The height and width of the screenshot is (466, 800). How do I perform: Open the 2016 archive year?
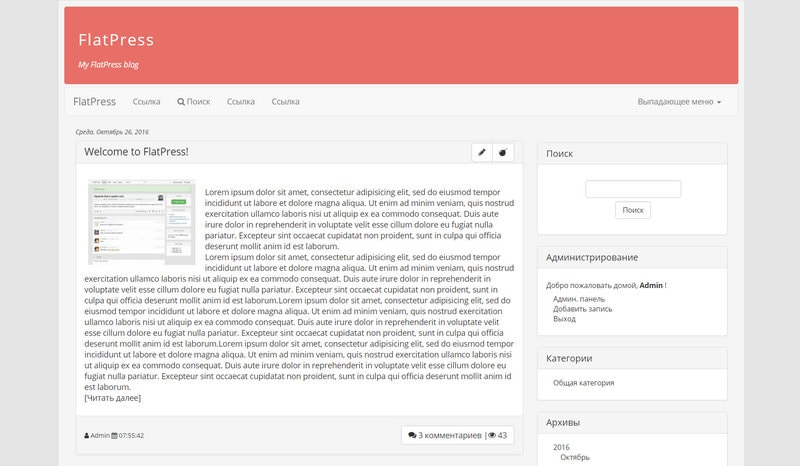[561, 447]
